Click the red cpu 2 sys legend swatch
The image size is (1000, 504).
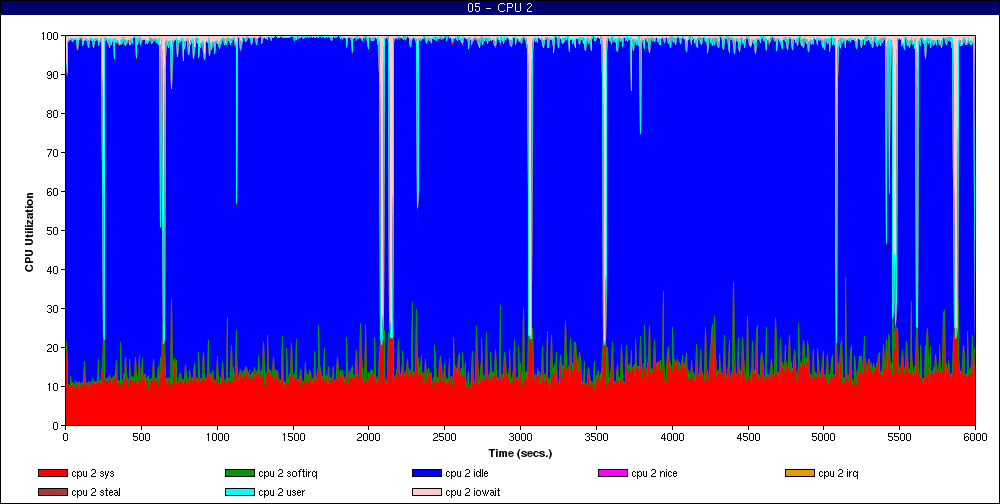click(x=52, y=473)
